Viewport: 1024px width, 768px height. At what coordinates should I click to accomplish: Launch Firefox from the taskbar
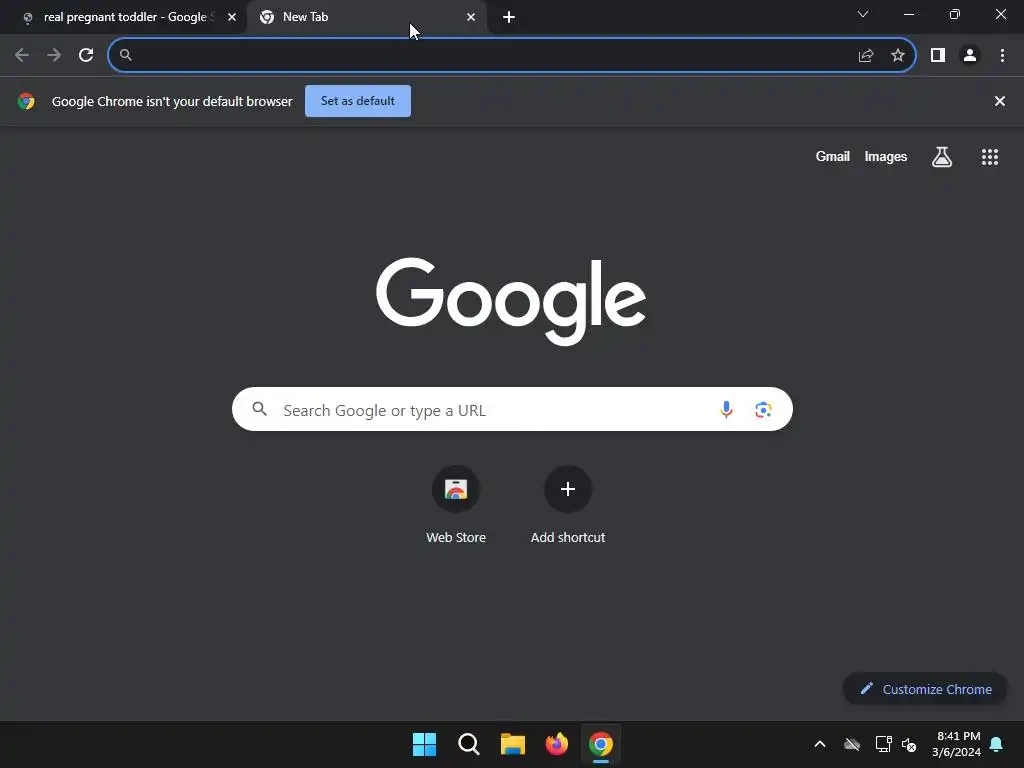[556, 744]
